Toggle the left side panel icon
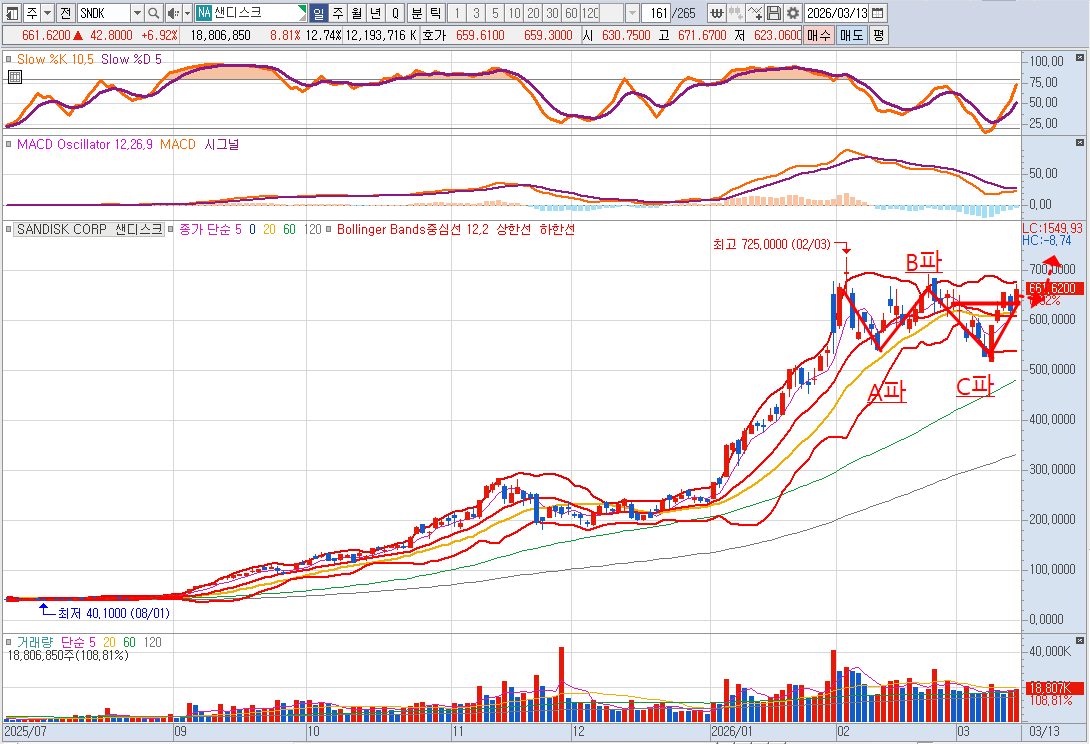Viewport: 1090px width, 744px height. [x=12, y=13]
